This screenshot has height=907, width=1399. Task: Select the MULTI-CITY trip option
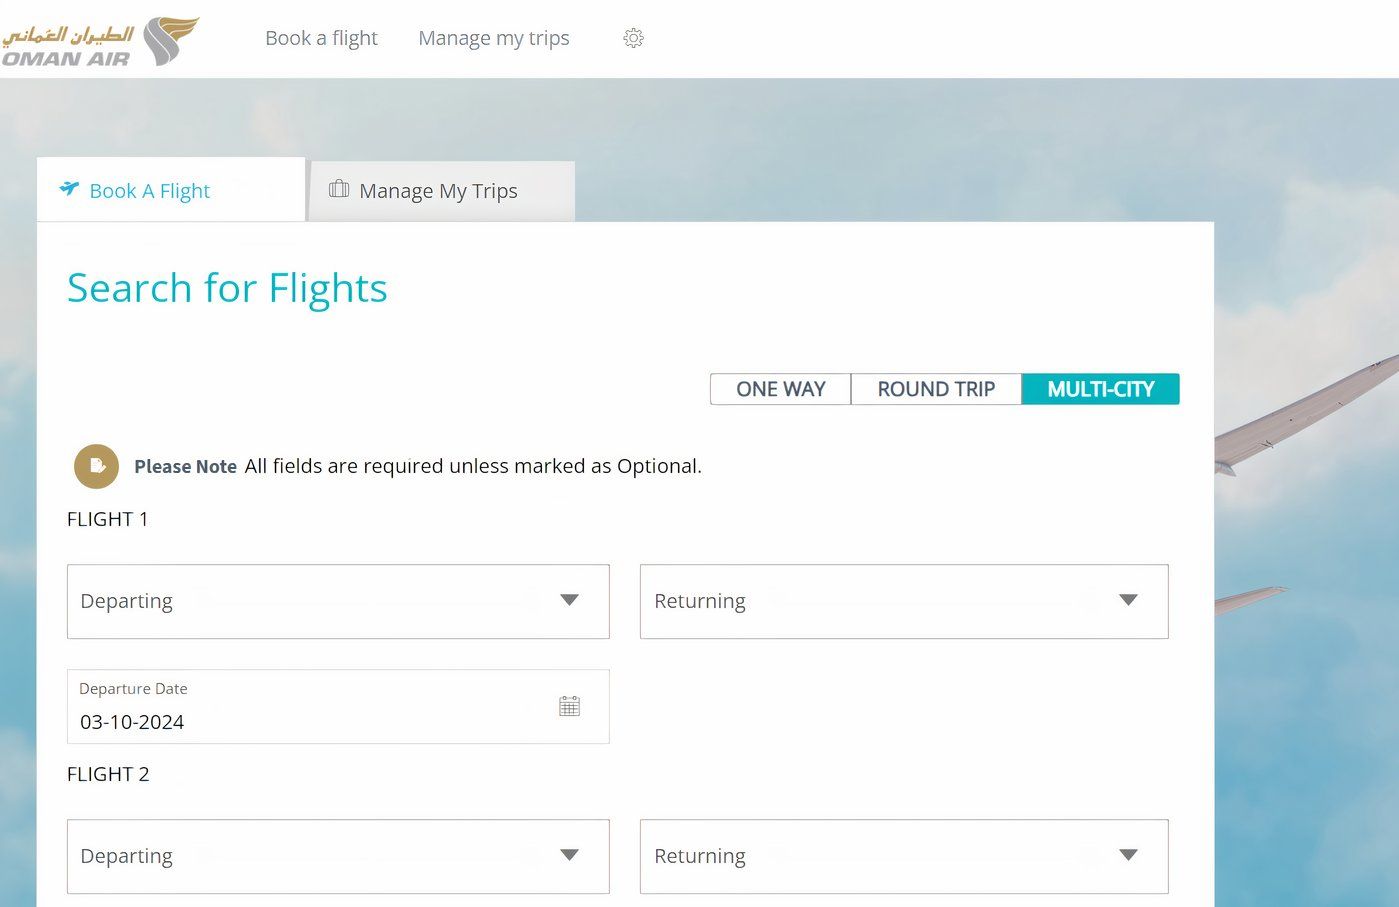1100,389
